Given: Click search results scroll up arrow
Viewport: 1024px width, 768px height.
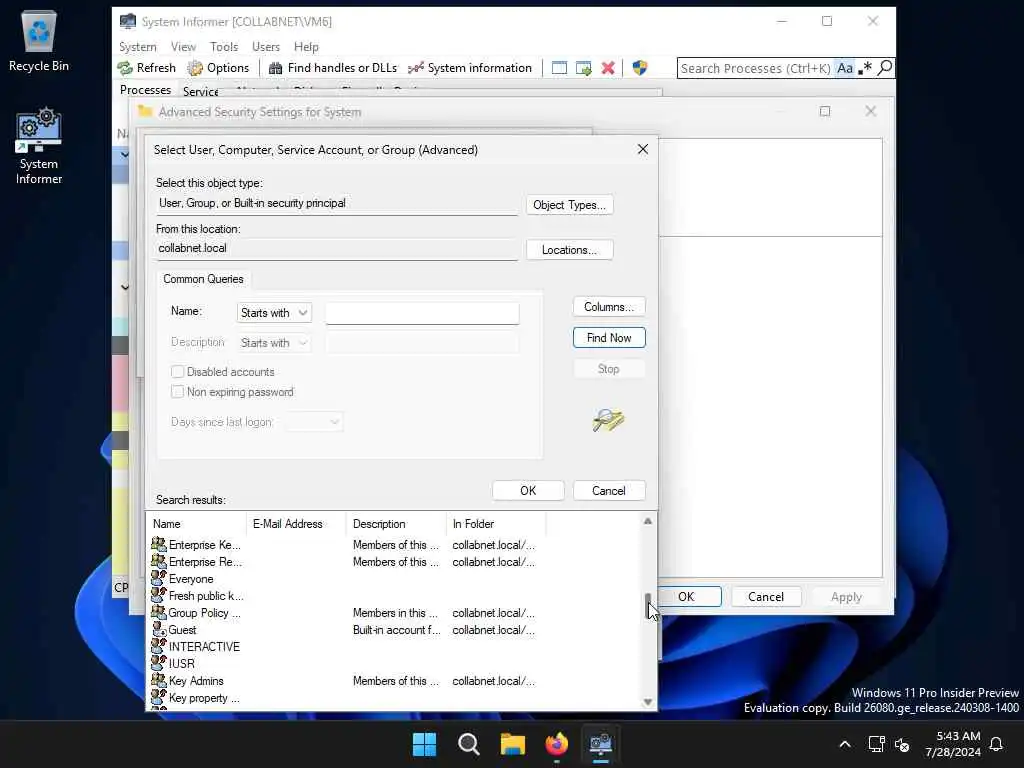Looking at the screenshot, I should click(648, 521).
